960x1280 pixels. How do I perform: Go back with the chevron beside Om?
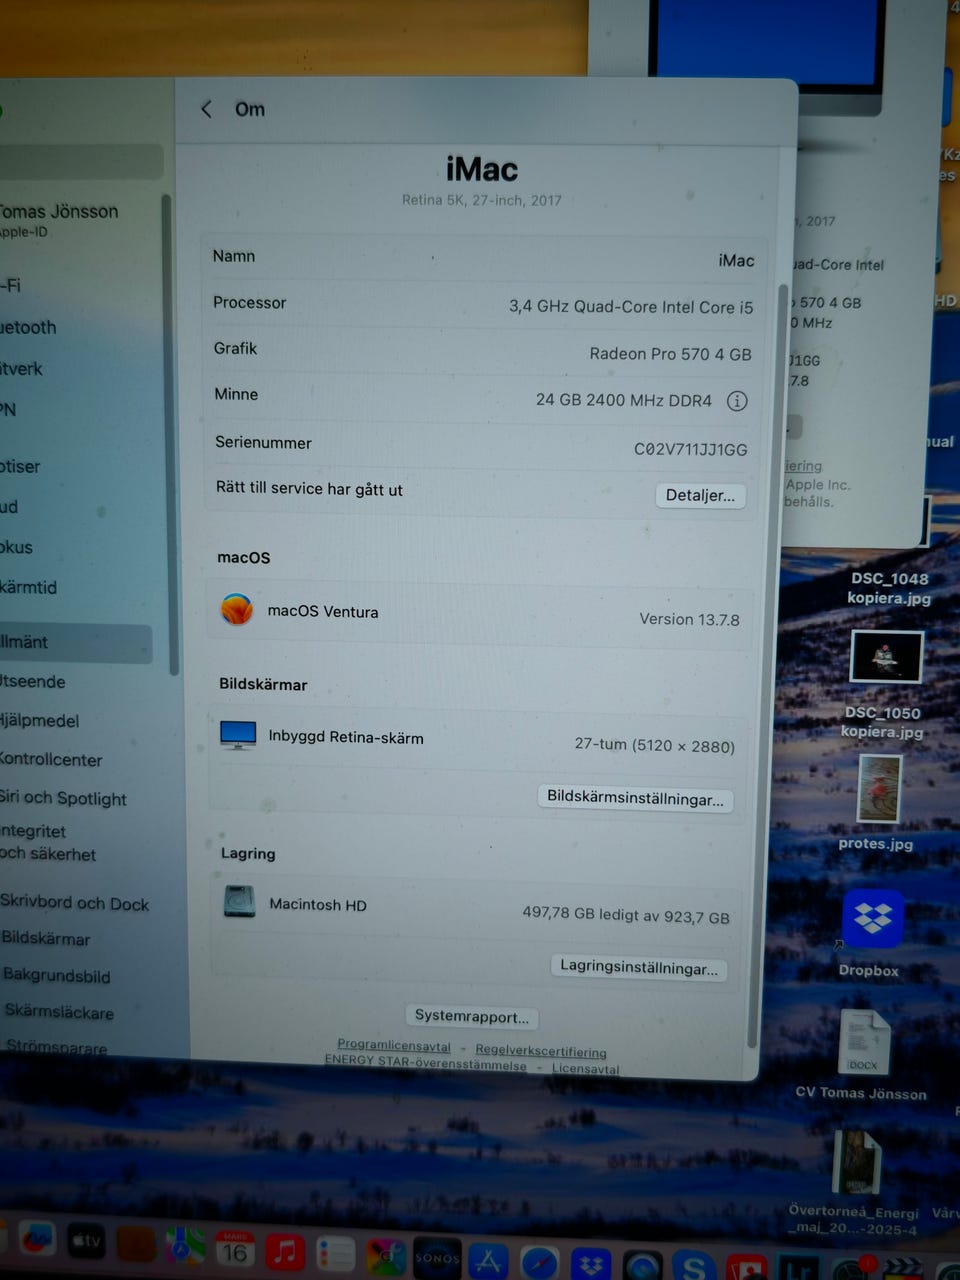pos(206,109)
